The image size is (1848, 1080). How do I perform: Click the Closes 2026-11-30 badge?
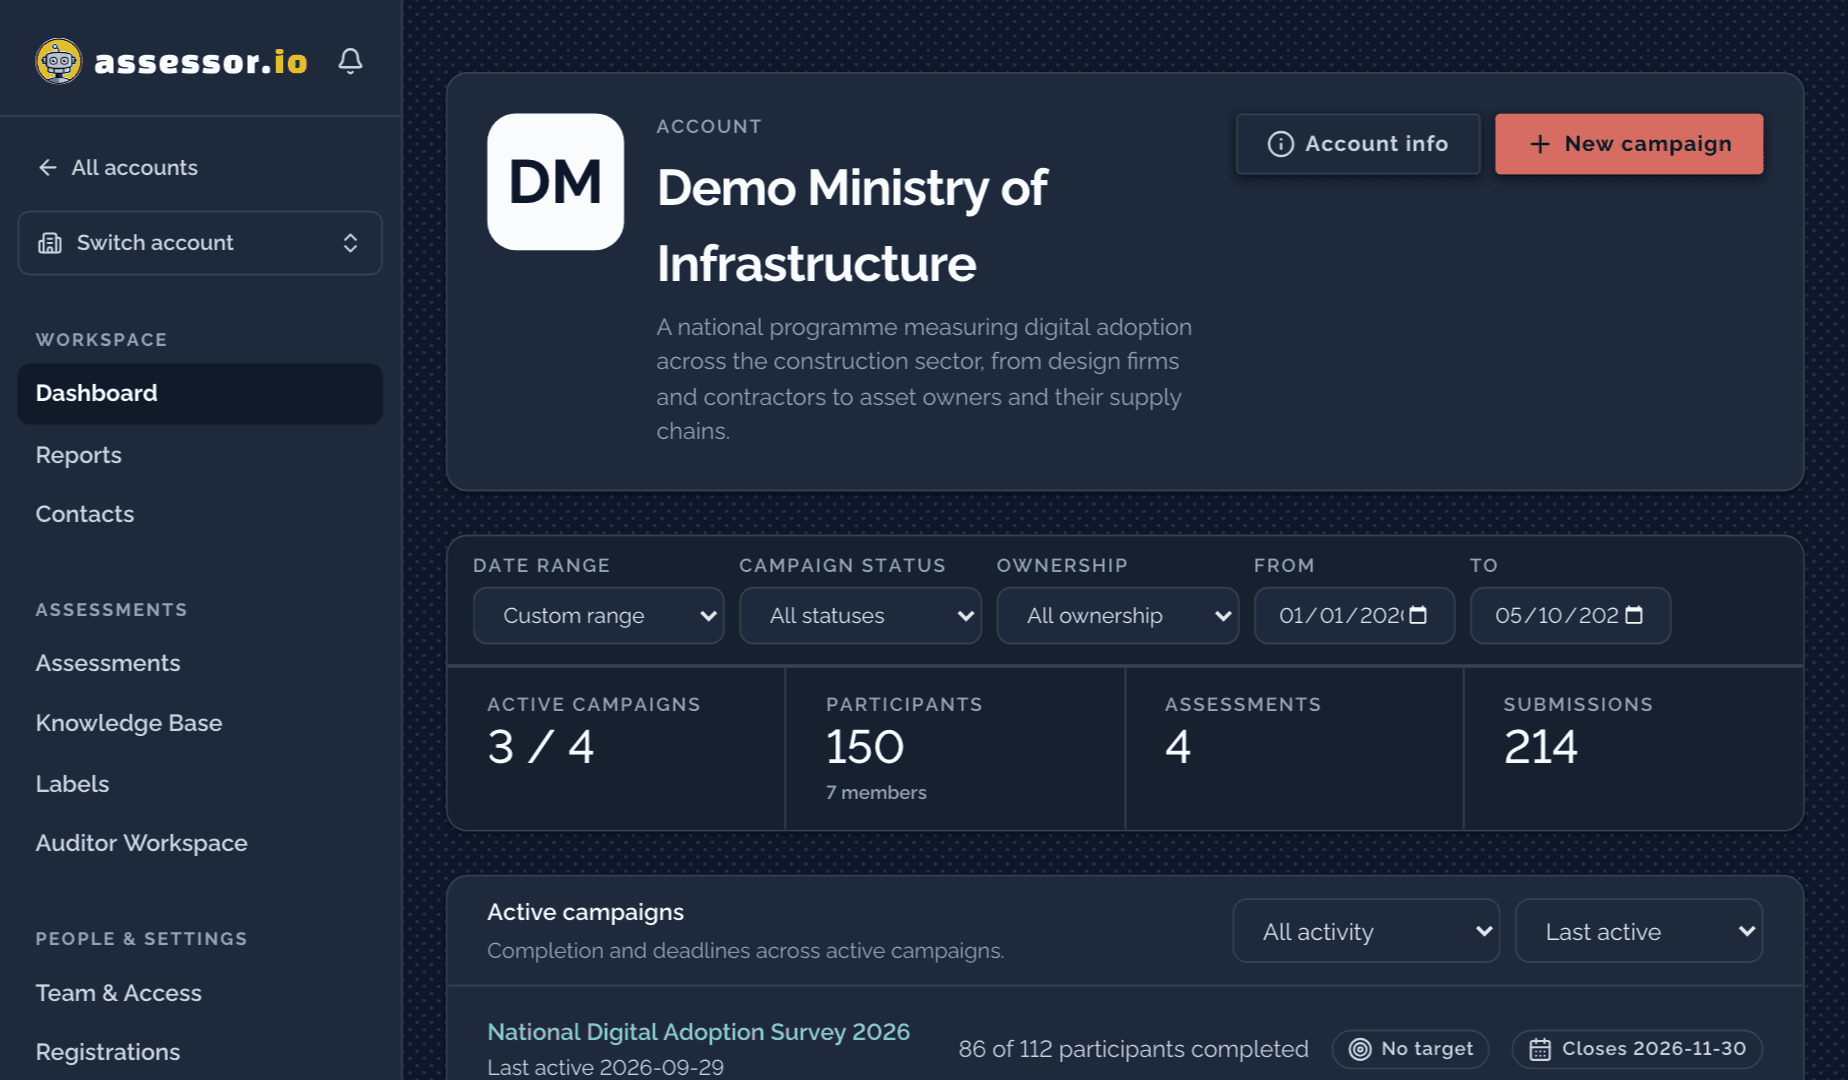tap(1637, 1049)
